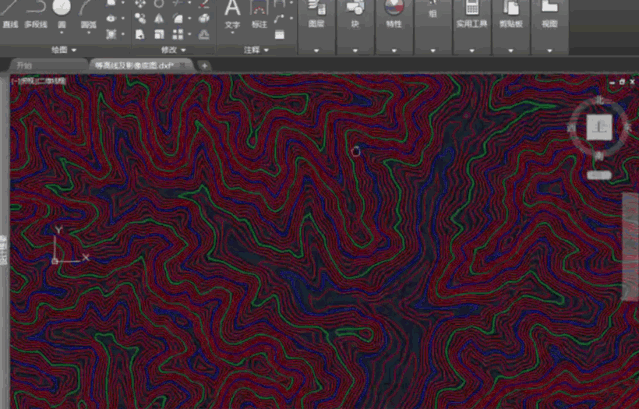Open the Utilities (实用工具) panel button
639x409 pixels.
(472, 14)
